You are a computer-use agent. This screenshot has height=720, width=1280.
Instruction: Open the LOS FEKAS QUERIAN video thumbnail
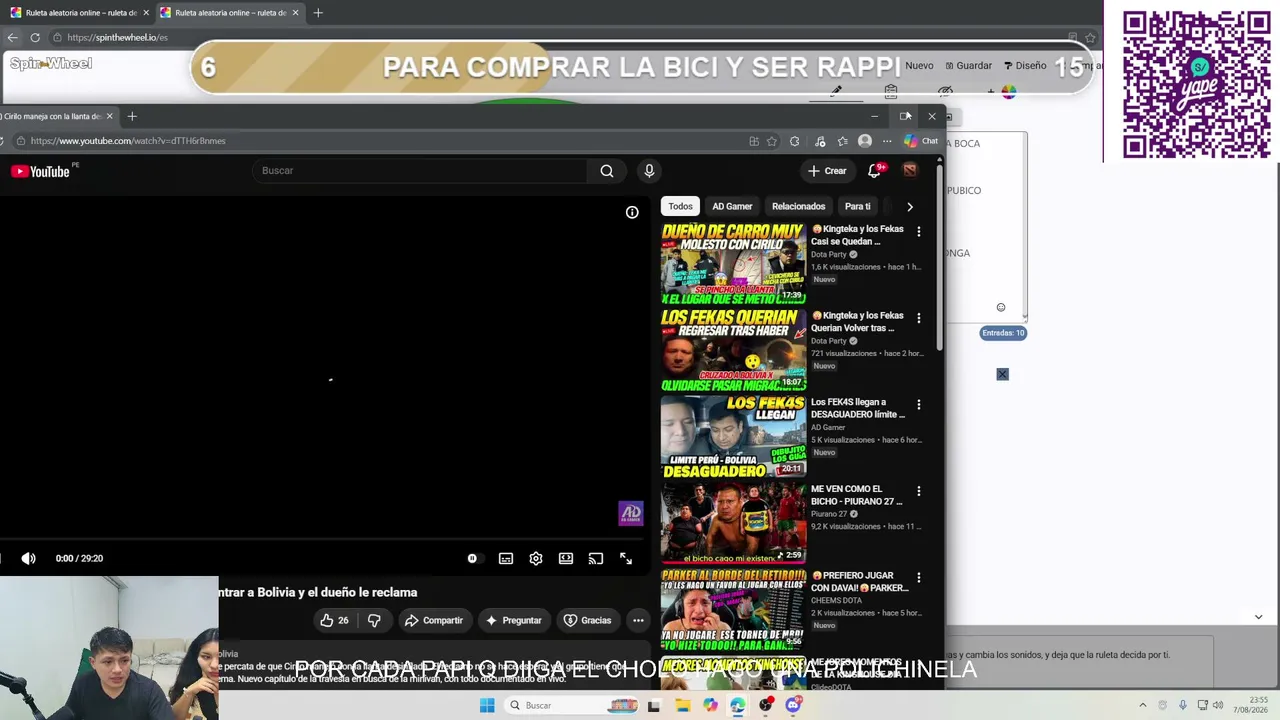733,350
